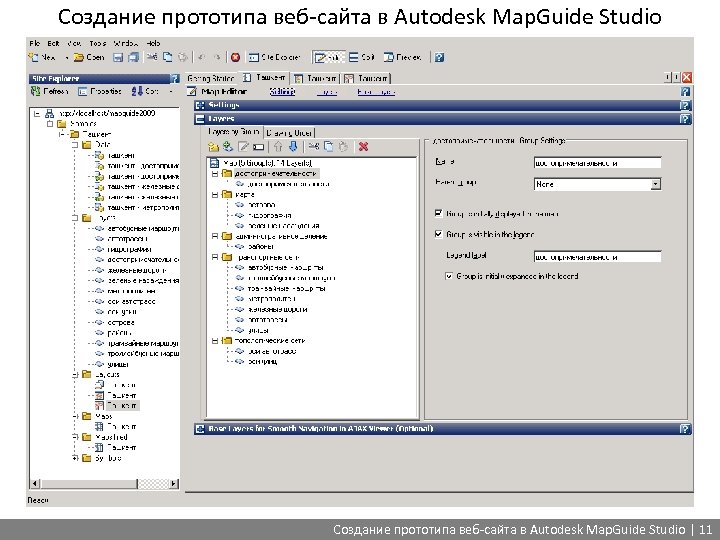Open the Help menu
Screen dimensions: 720x540
[x=153, y=43]
